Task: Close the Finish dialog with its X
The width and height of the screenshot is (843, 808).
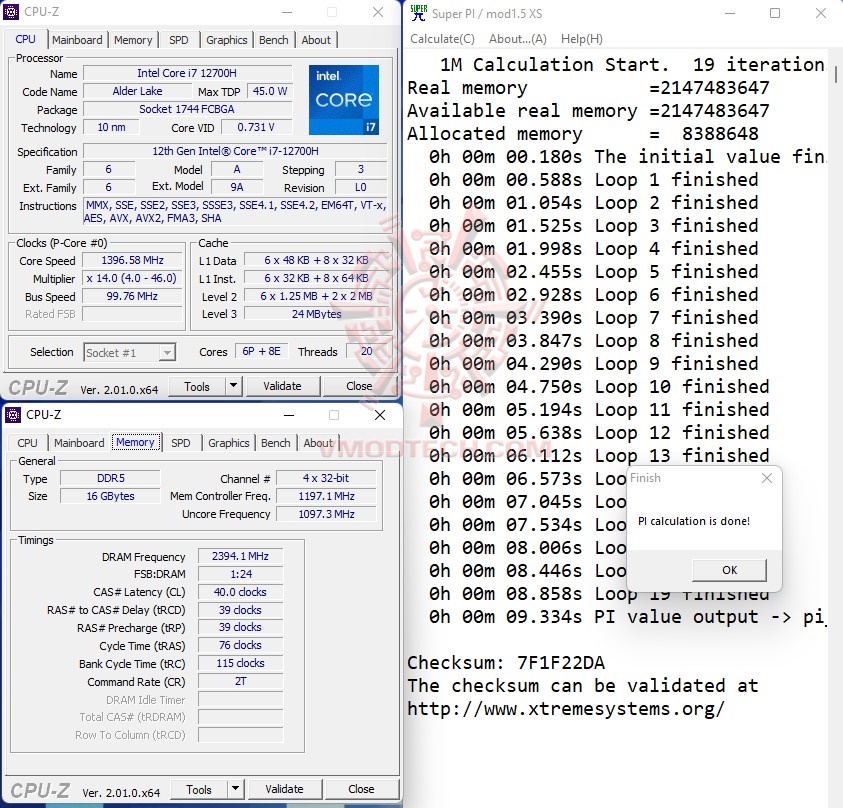Action: [767, 478]
